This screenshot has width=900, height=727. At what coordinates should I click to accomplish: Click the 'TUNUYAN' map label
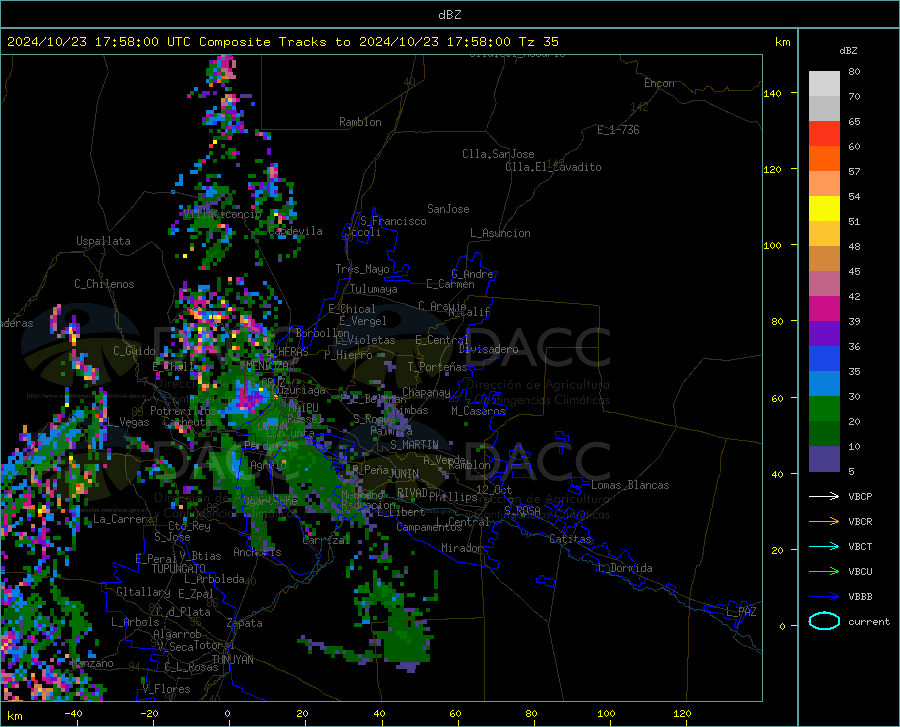pos(232,660)
